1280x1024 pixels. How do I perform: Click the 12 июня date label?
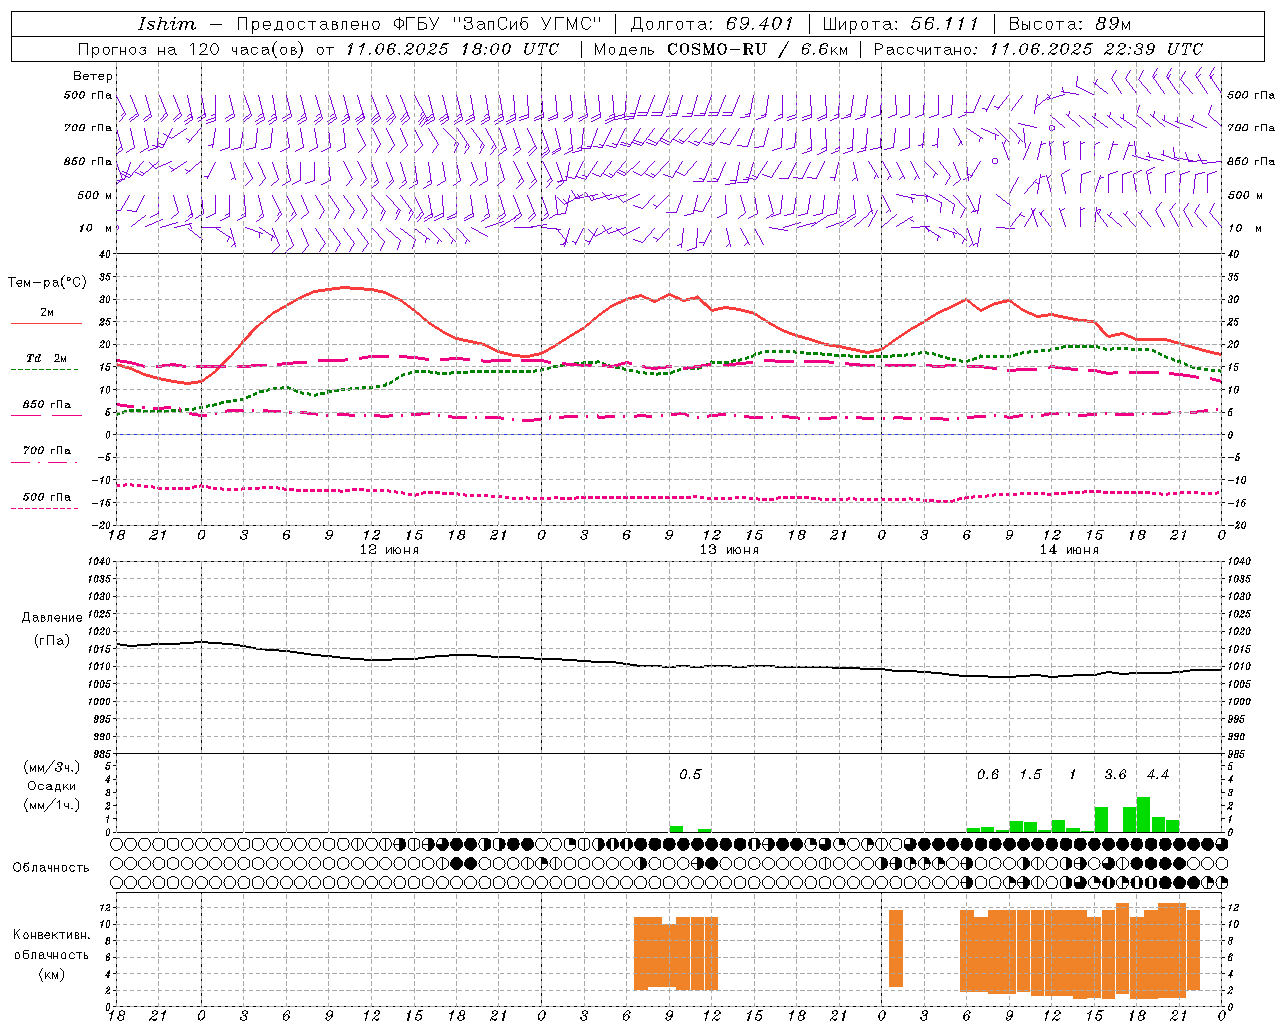pos(389,550)
